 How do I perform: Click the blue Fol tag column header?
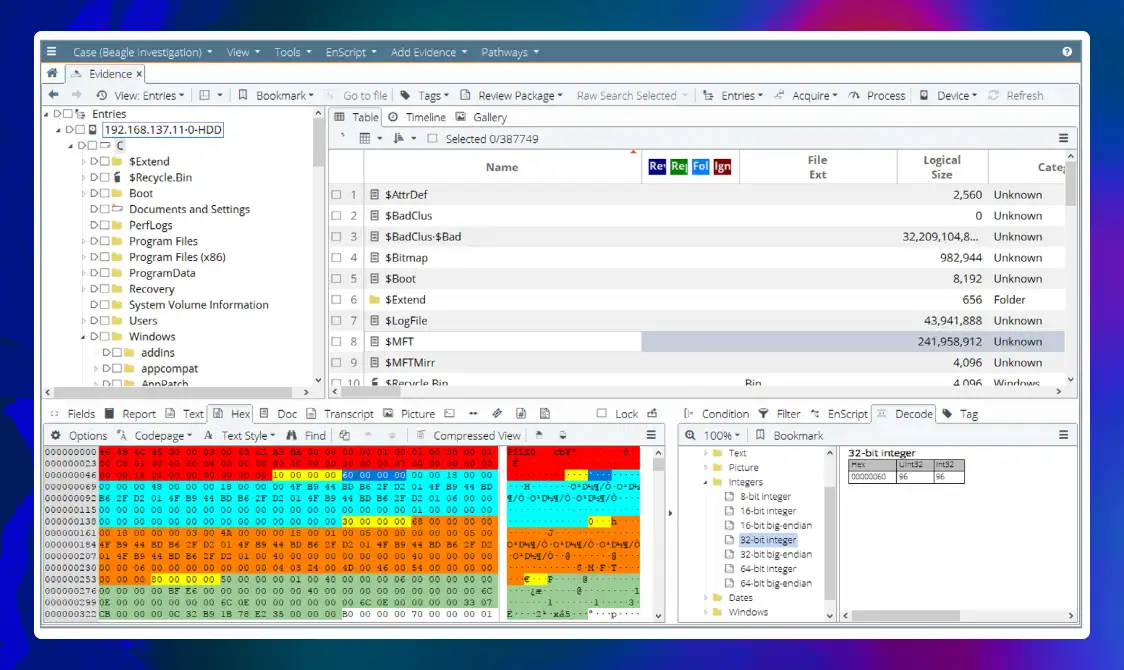tap(700, 166)
